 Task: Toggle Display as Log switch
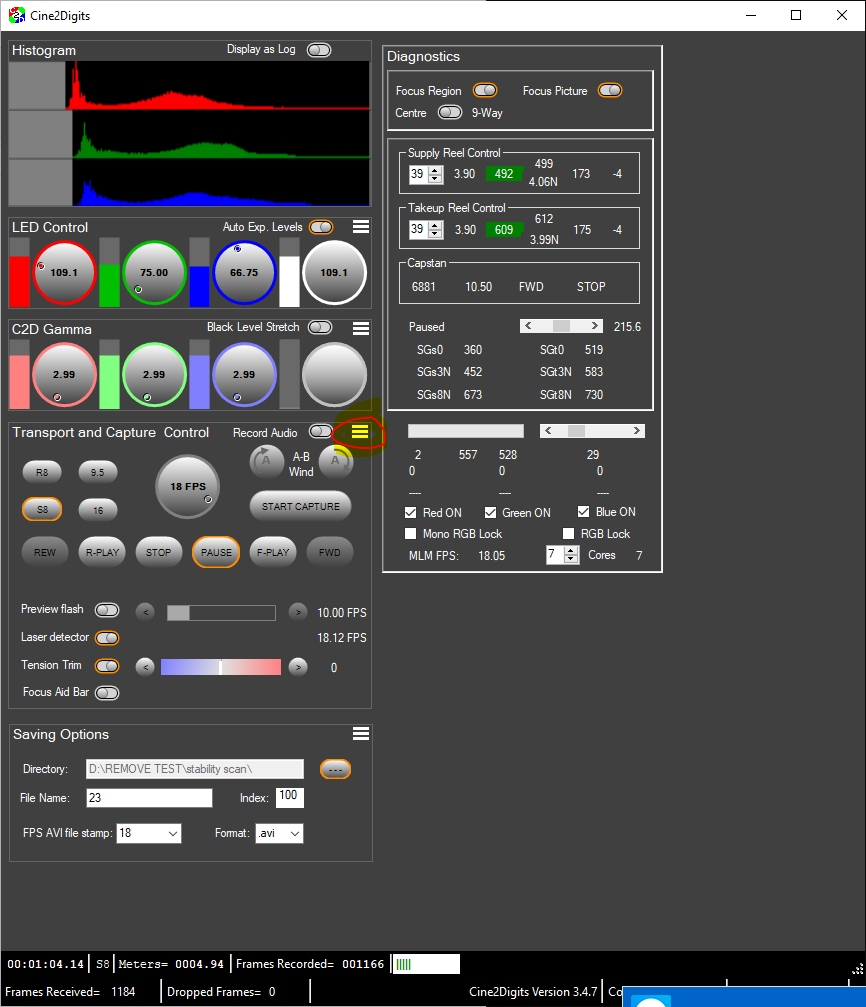319,50
